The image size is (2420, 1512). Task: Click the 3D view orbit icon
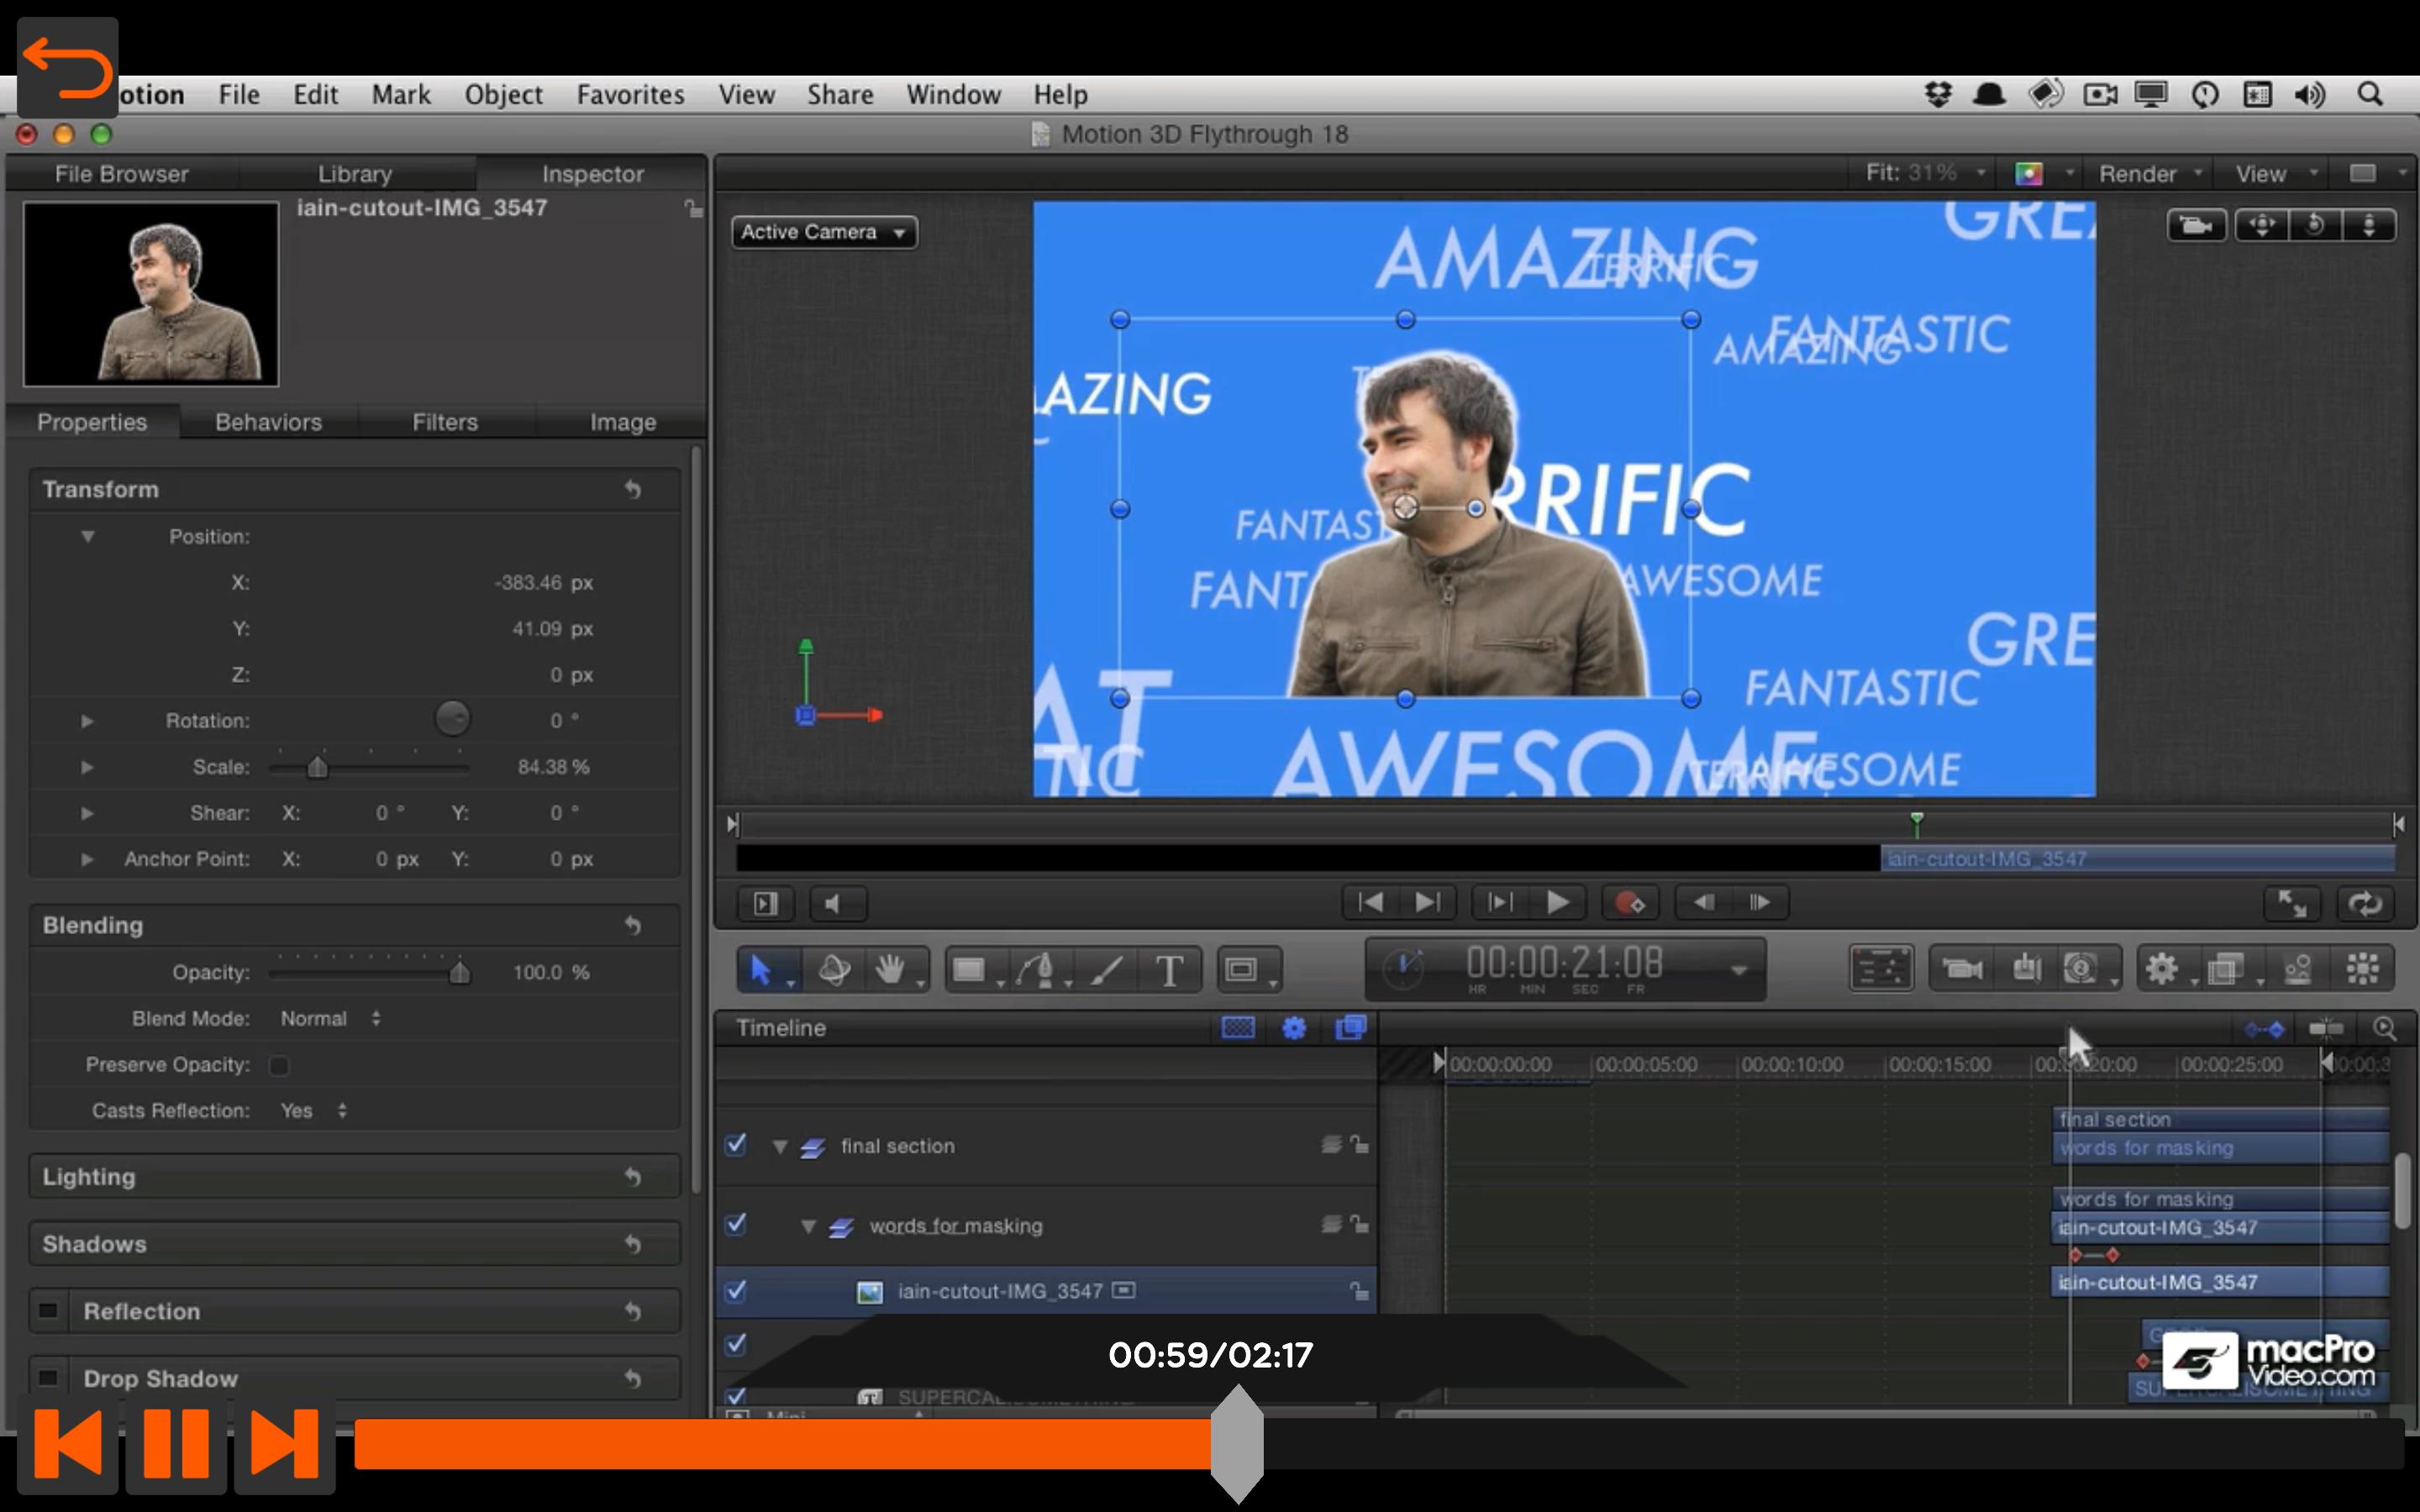[2314, 226]
